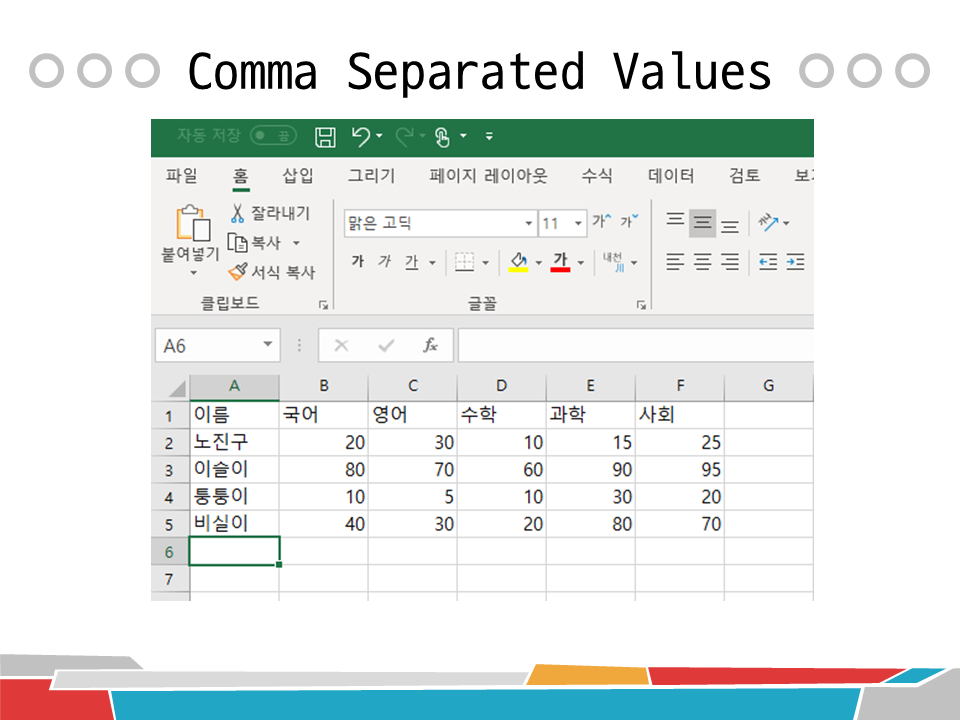
Task: Open the Undo history dropdown
Action: click(x=380, y=136)
